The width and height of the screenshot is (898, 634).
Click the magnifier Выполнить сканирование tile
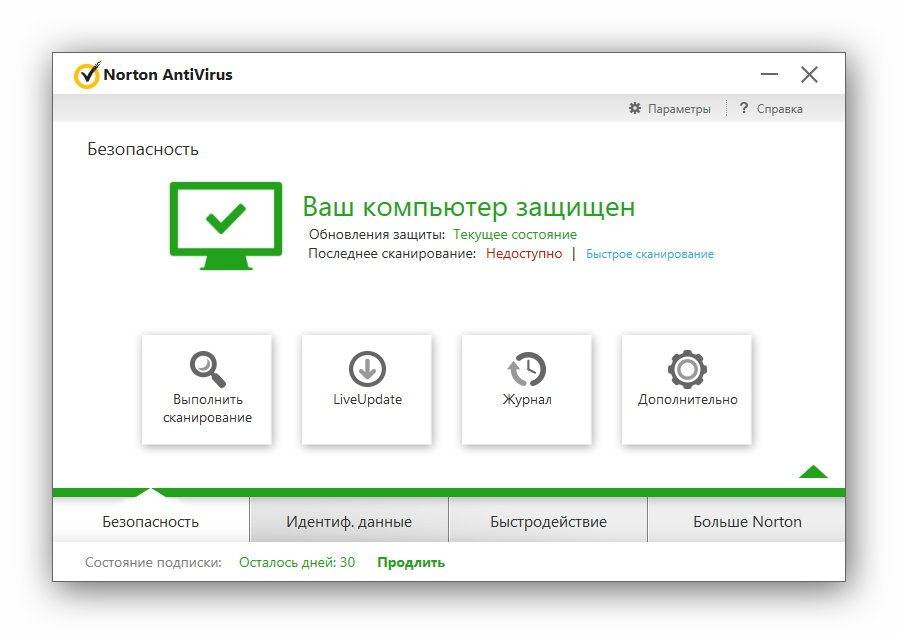(x=207, y=389)
